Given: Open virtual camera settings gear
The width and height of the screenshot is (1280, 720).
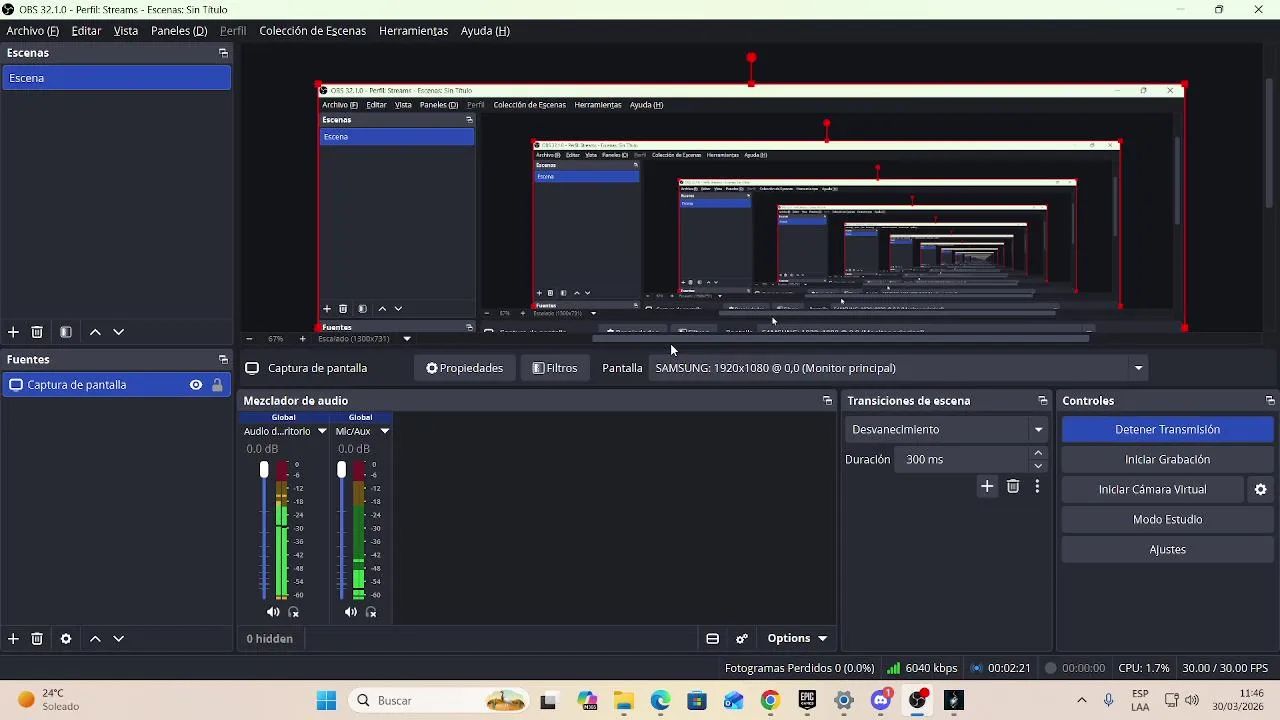Looking at the screenshot, I should [1260, 490].
